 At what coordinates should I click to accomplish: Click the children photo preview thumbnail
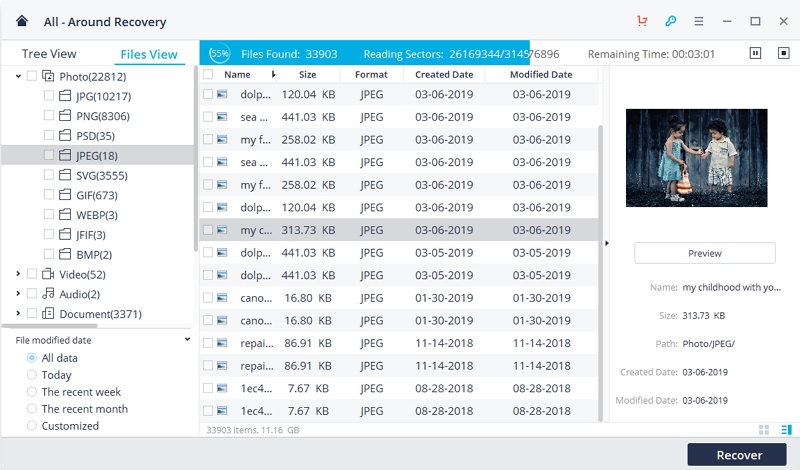click(x=696, y=157)
